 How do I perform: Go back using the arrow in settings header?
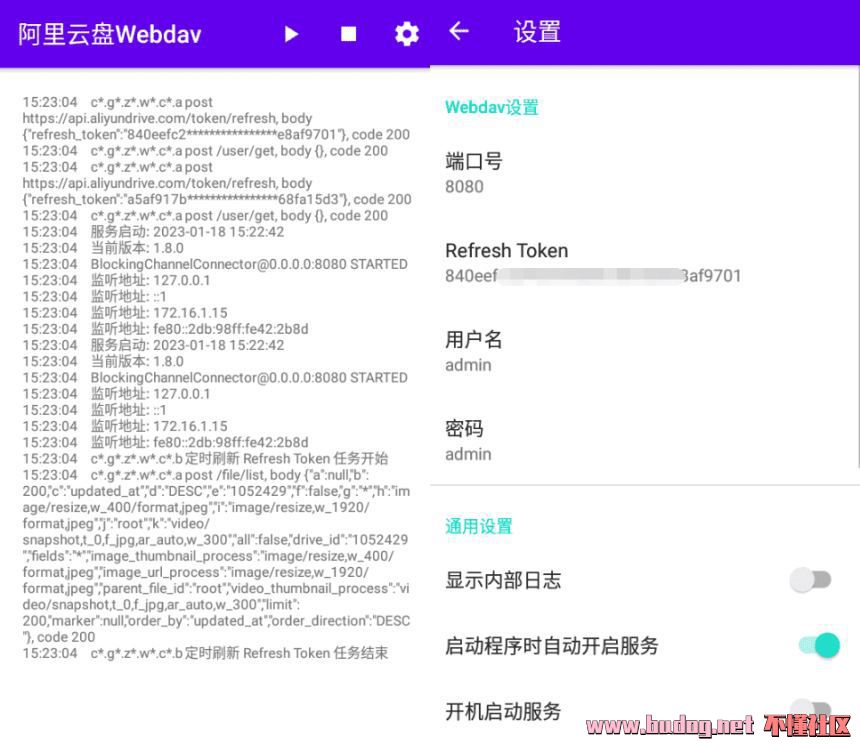click(x=459, y=31)
